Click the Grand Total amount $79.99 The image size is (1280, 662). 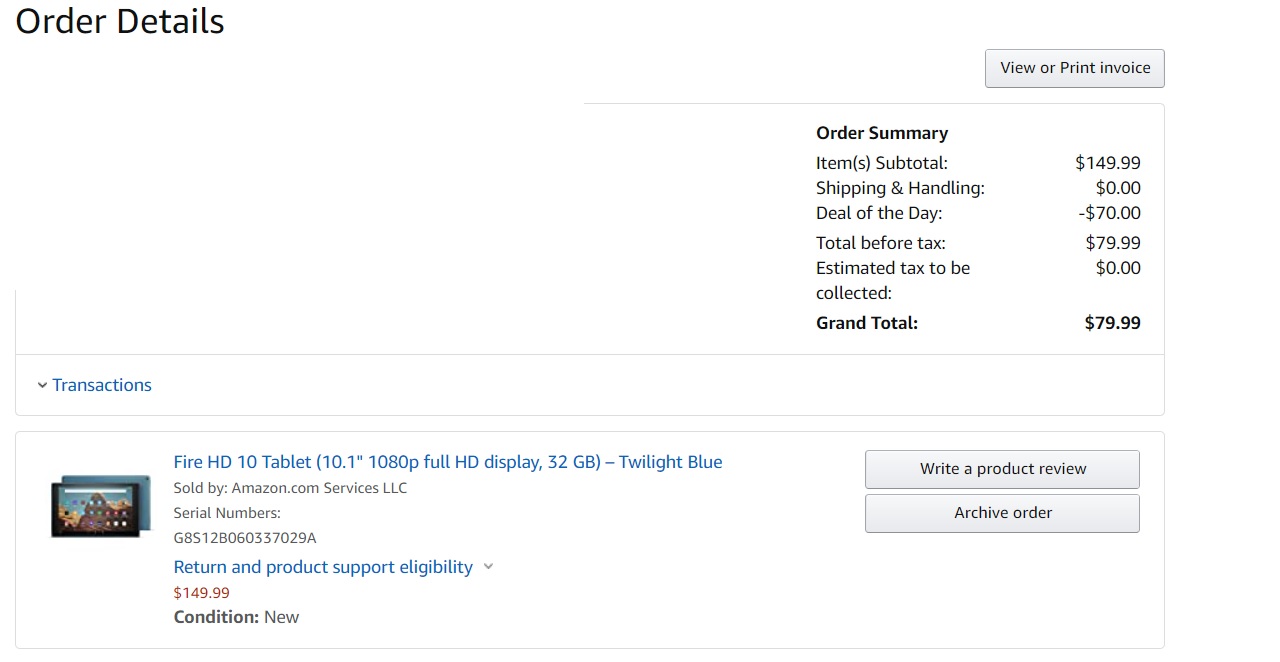(1112, 323)
